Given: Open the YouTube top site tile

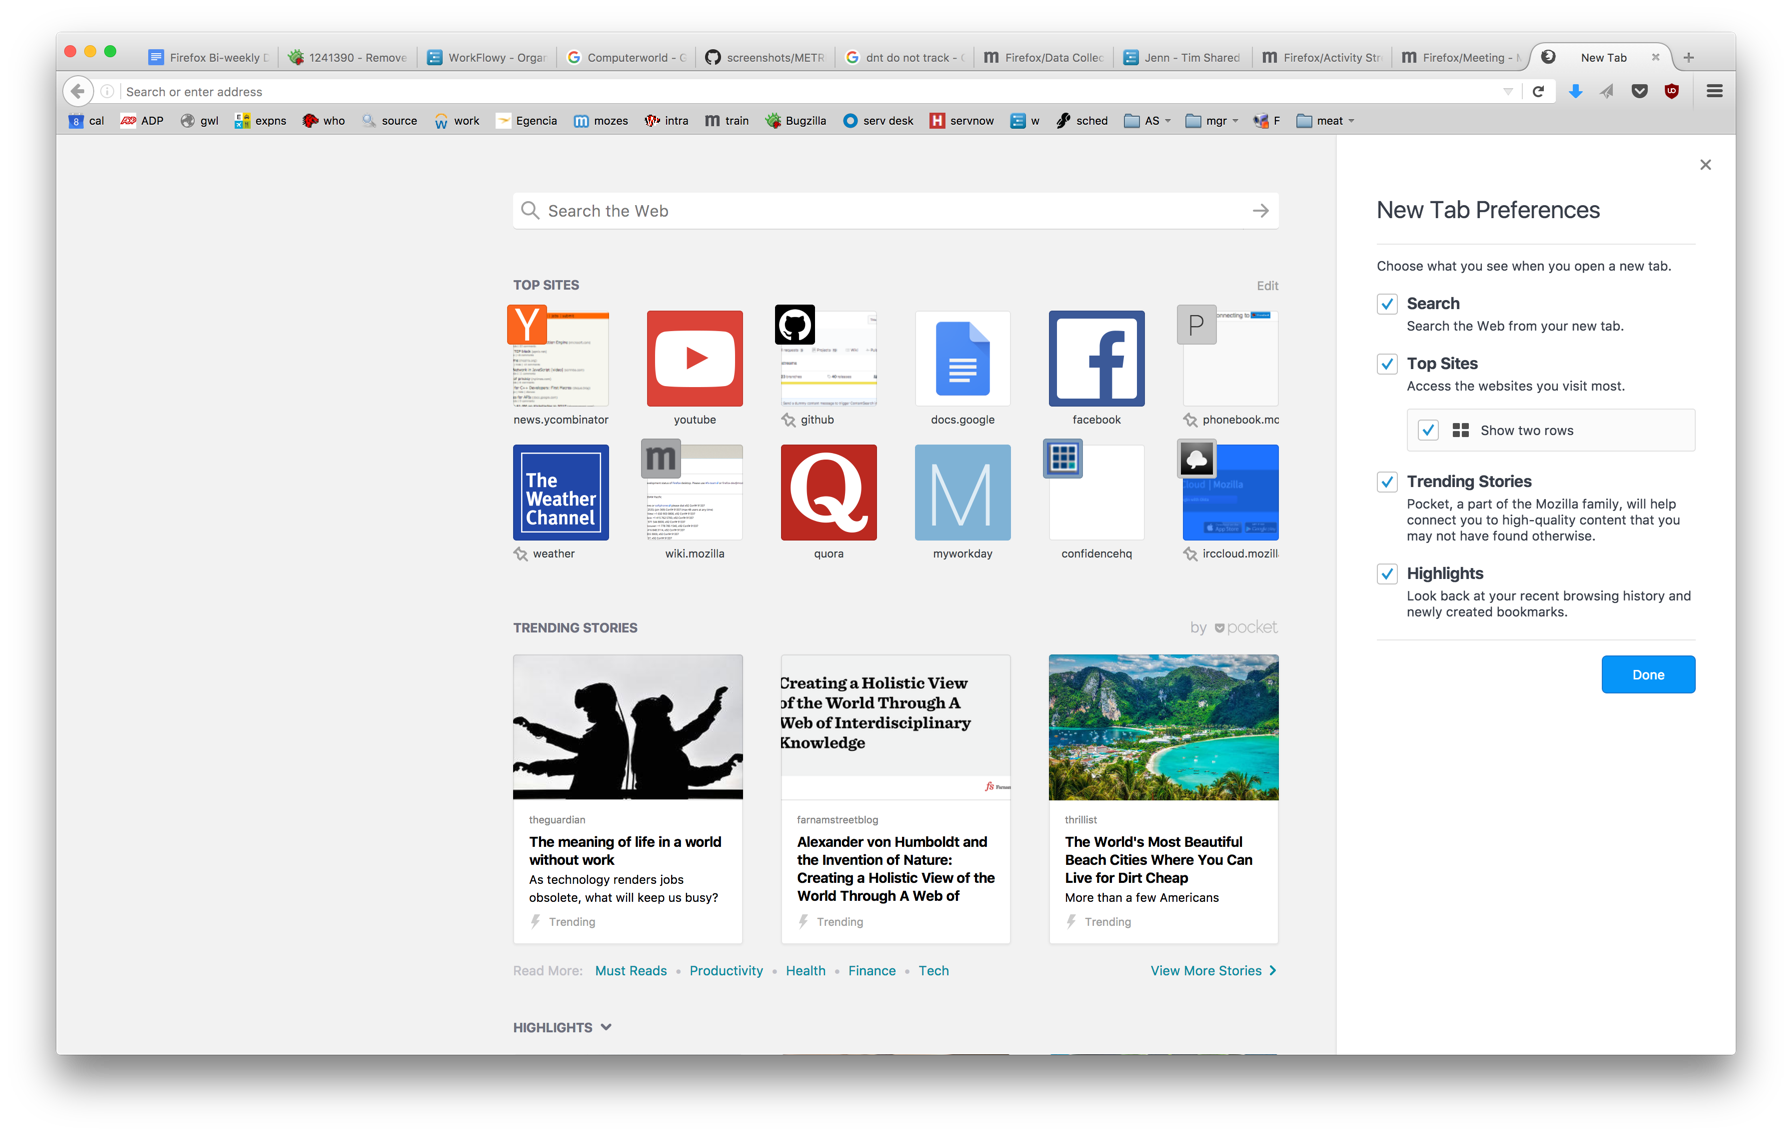Looking at the screenshot, I should (694, 358).
